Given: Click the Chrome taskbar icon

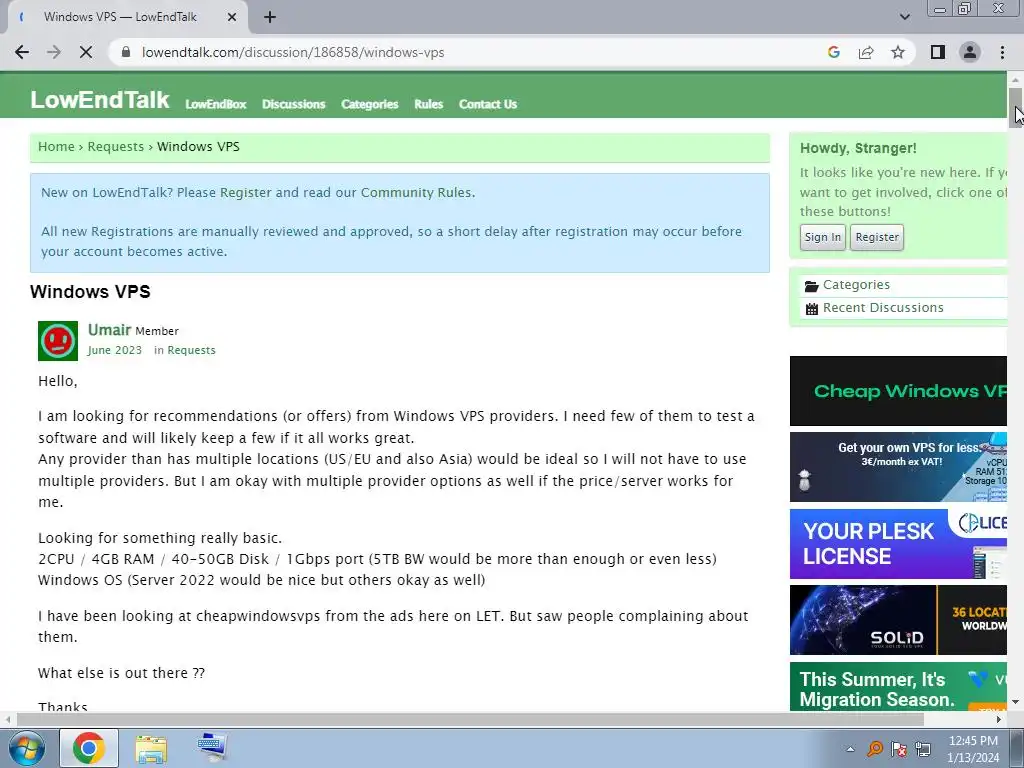Looking at the screenshot, I should coord(89,748).
